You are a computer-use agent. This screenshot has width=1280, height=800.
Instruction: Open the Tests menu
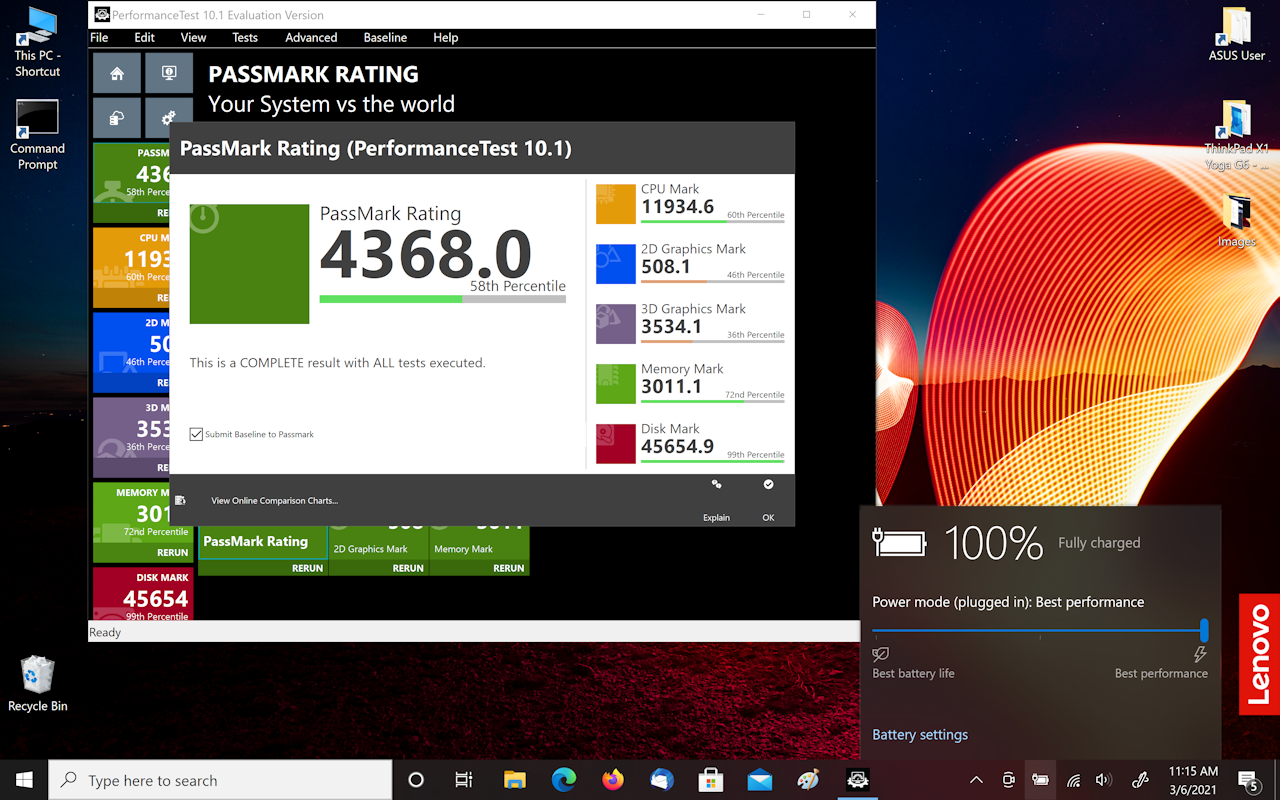[245, 37]
